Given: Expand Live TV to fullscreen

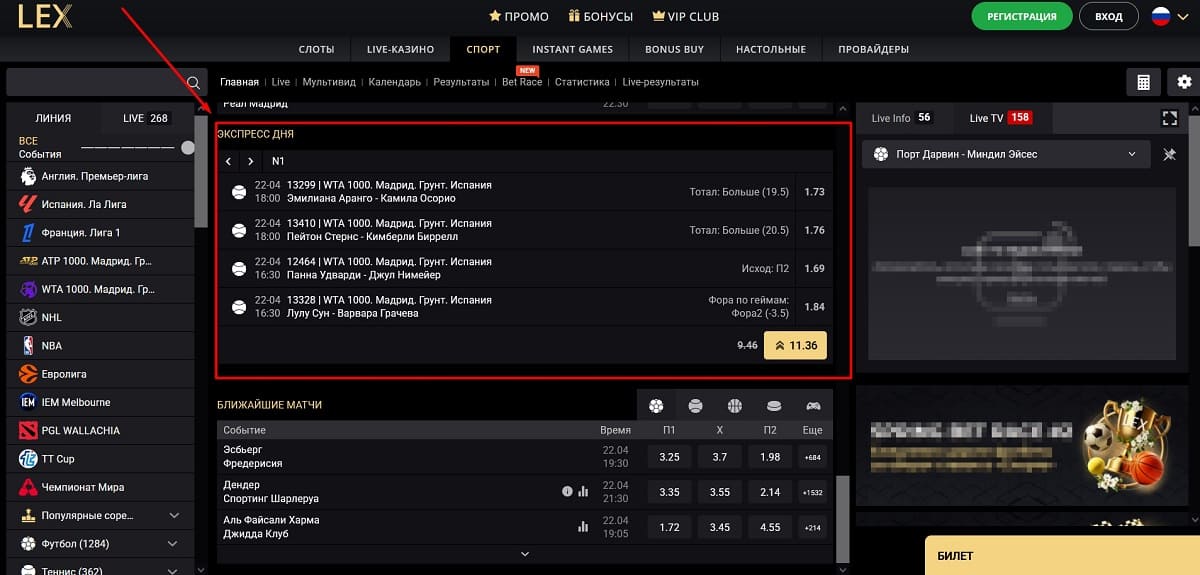Looking at the screenshot, I should pos(1170,118).
